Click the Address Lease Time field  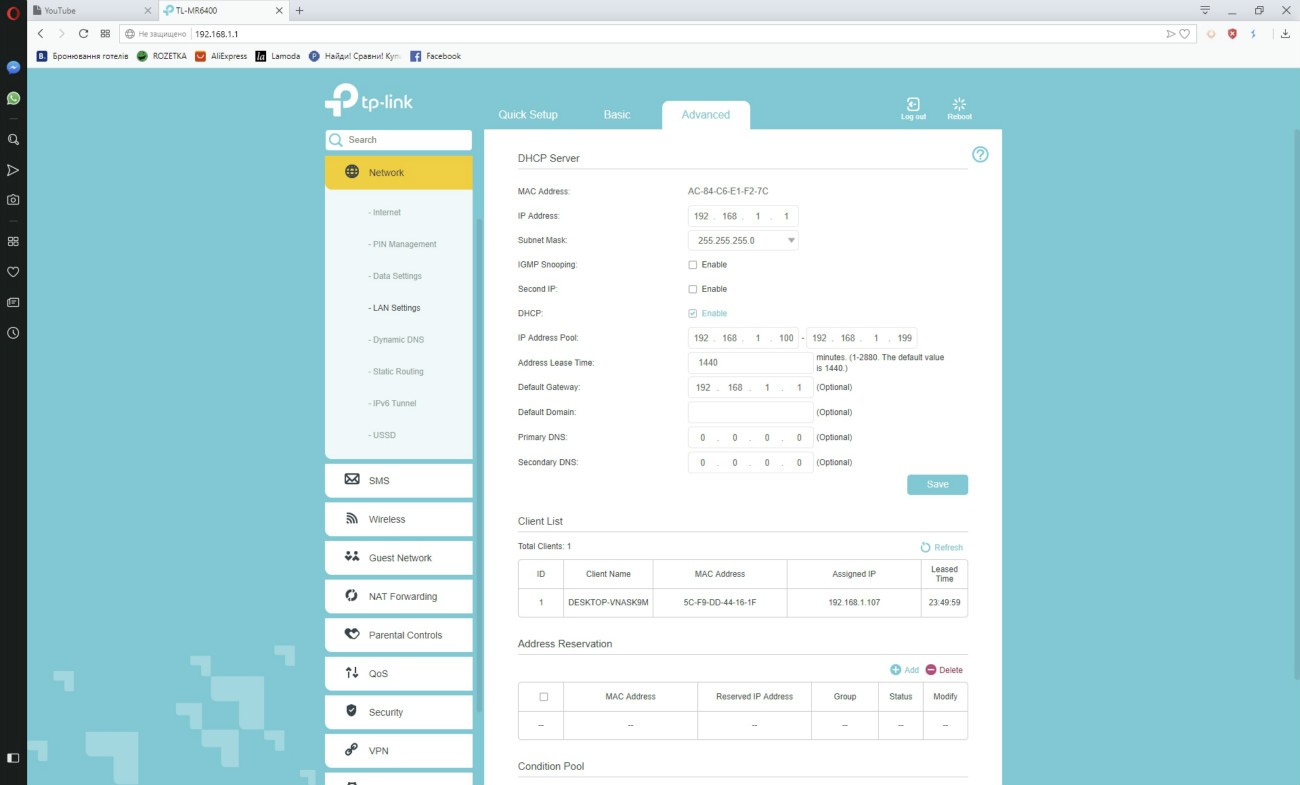coord(750,363)
